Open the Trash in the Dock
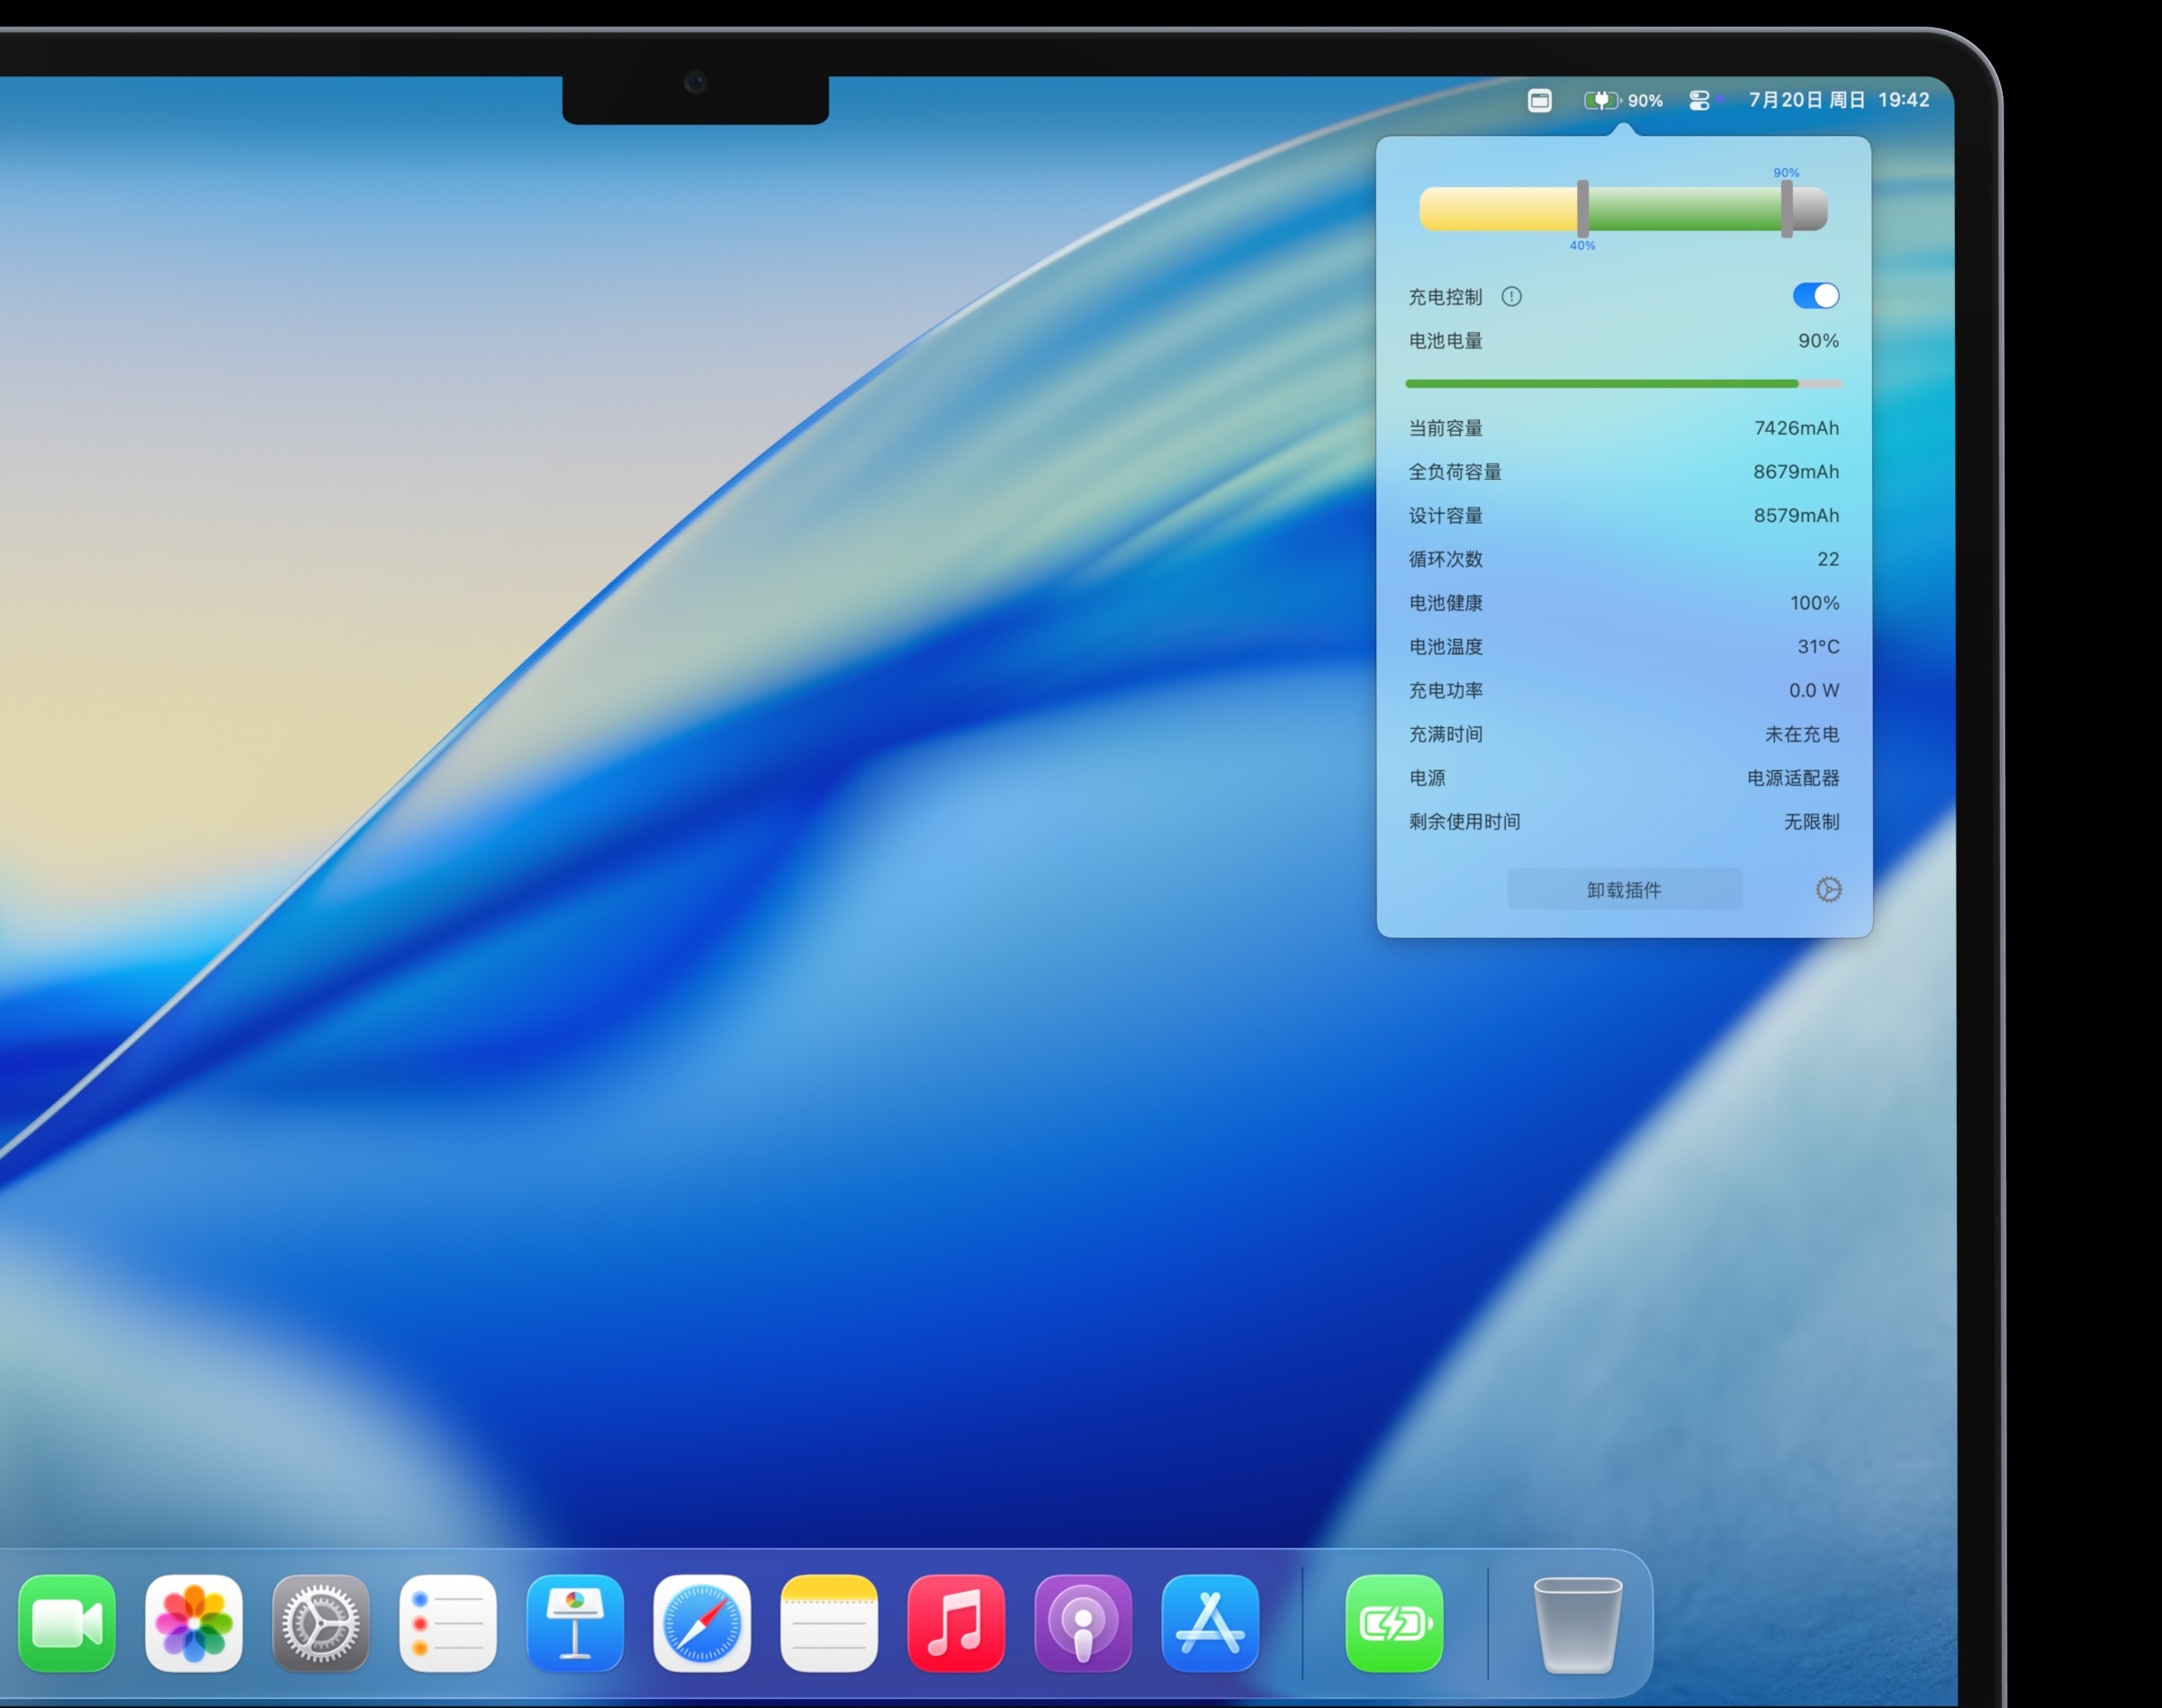 tap(1577, 1625)
